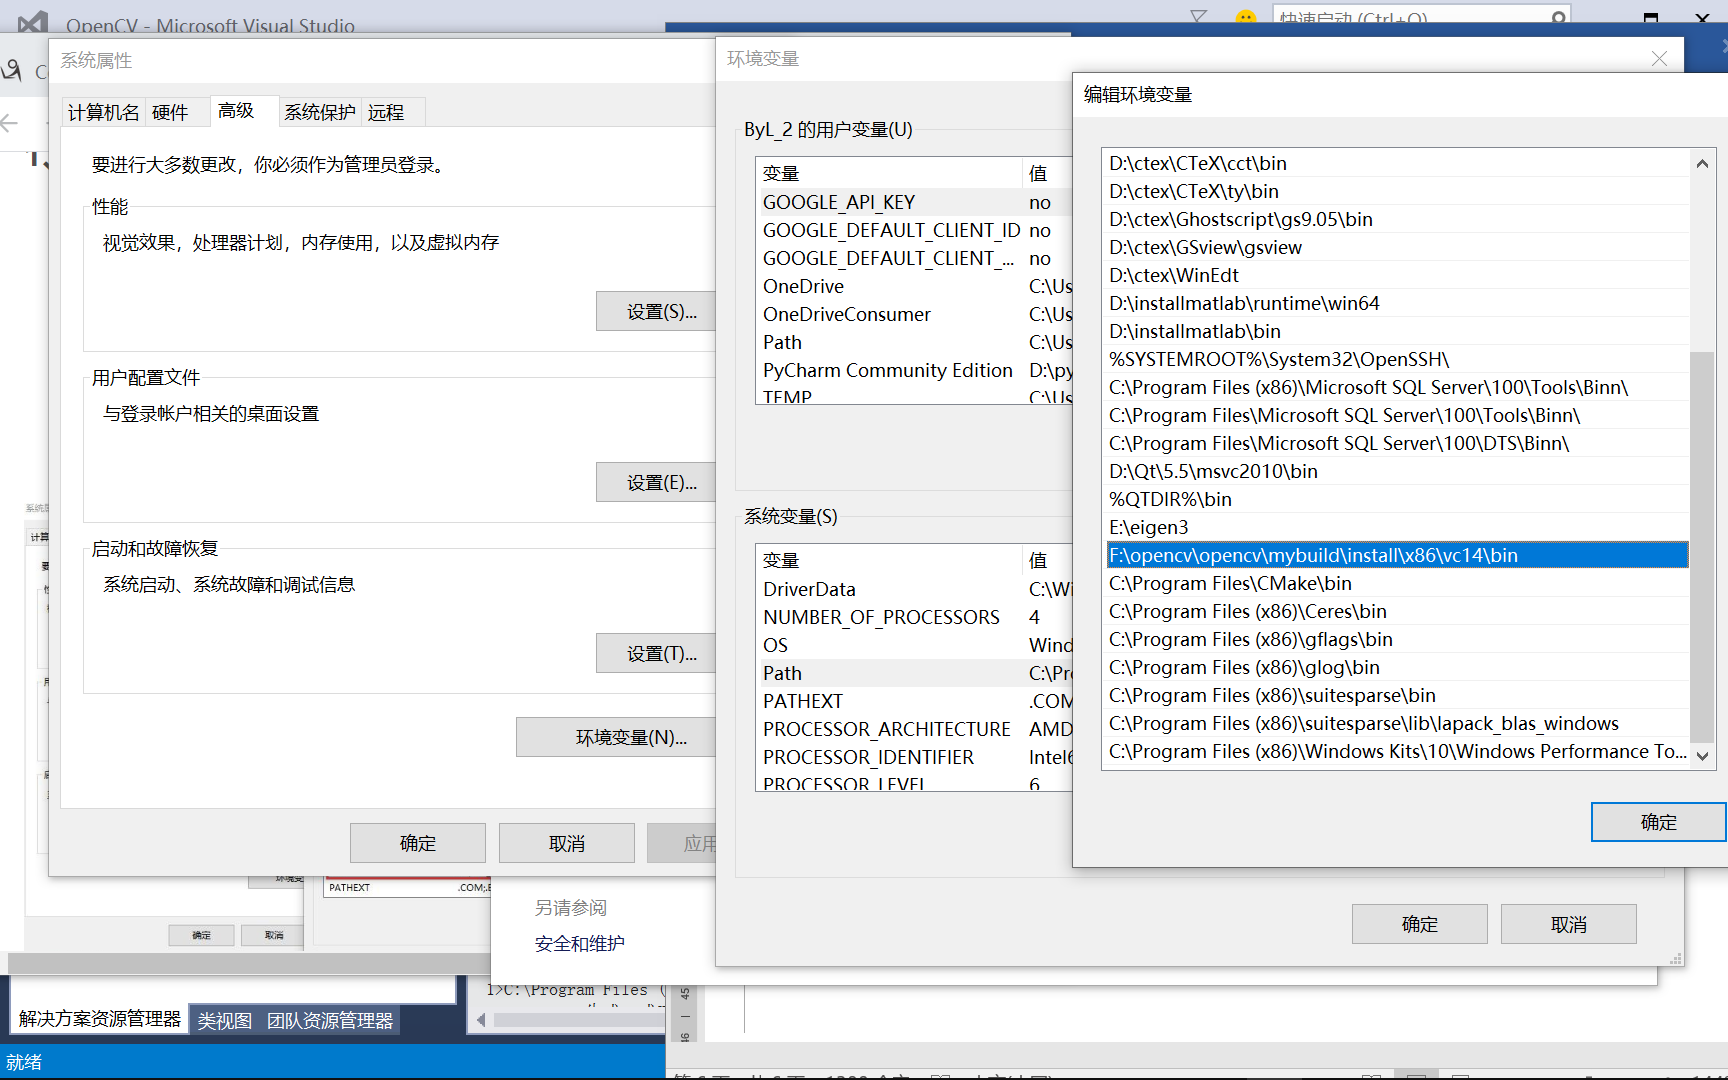The image size is (1728, 1080).
Task: Click the back navigation arrow in Visual Studio
Action: pos(10,123)
